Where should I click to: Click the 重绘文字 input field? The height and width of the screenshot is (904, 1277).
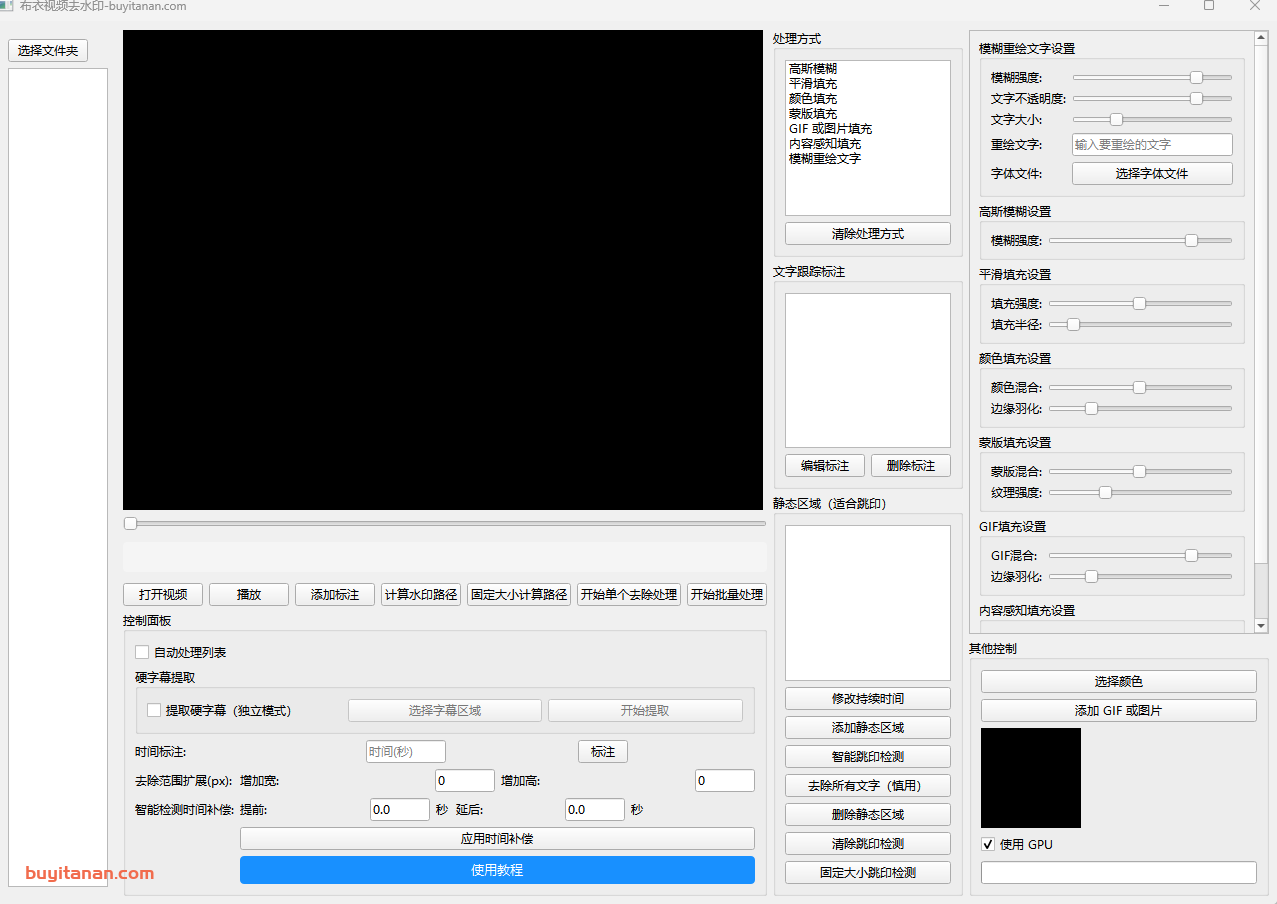pos(1152,144)
